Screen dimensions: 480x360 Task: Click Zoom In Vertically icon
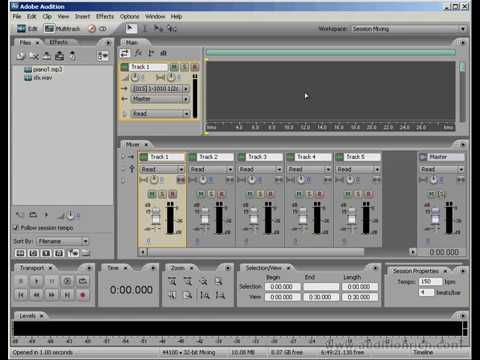tap(204, 295)
